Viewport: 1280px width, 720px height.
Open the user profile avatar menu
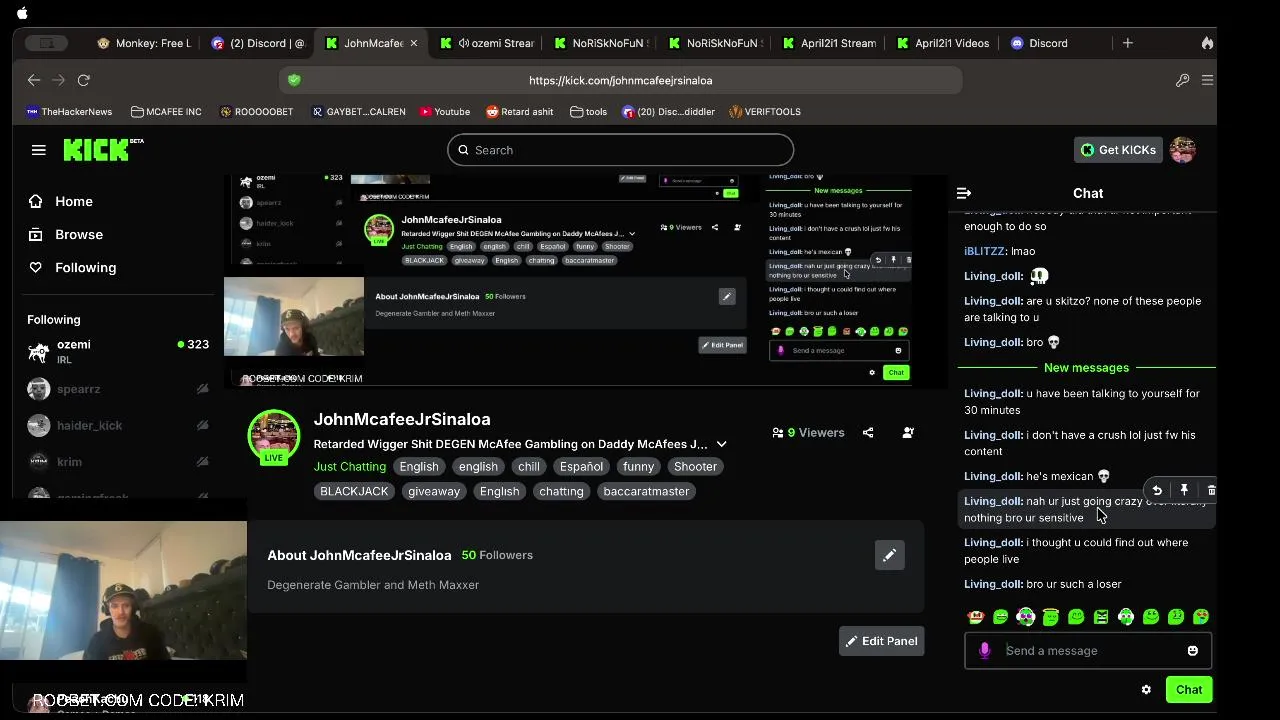click(1183, 150)
